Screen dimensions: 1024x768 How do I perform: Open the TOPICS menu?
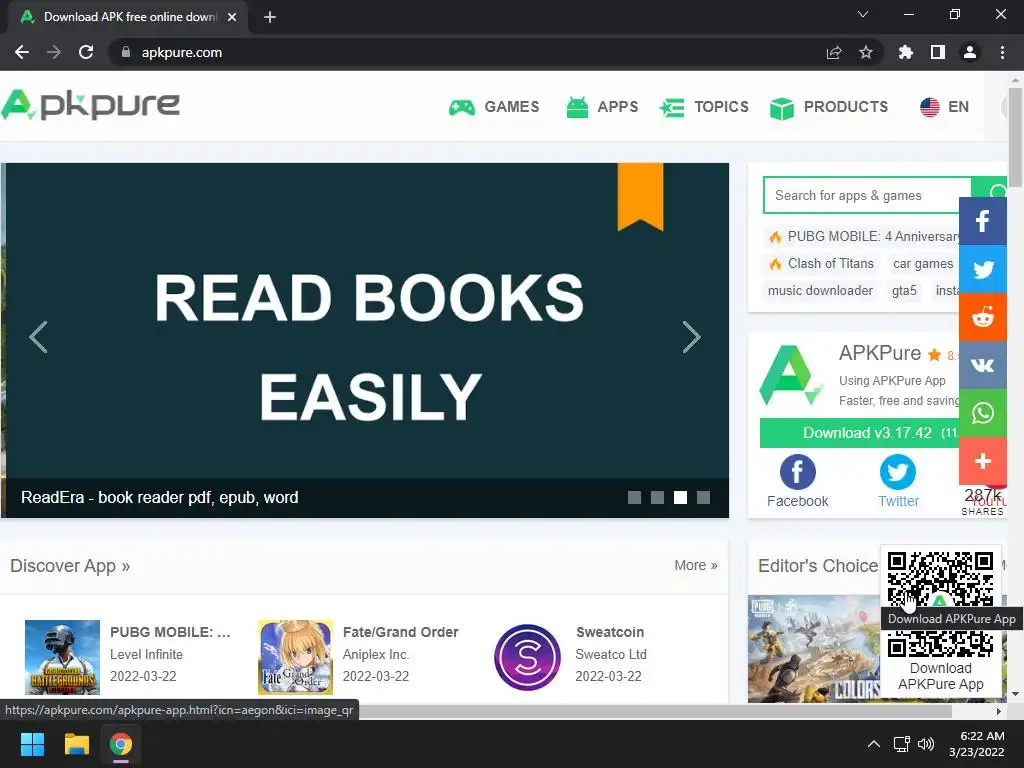[704, 107]
